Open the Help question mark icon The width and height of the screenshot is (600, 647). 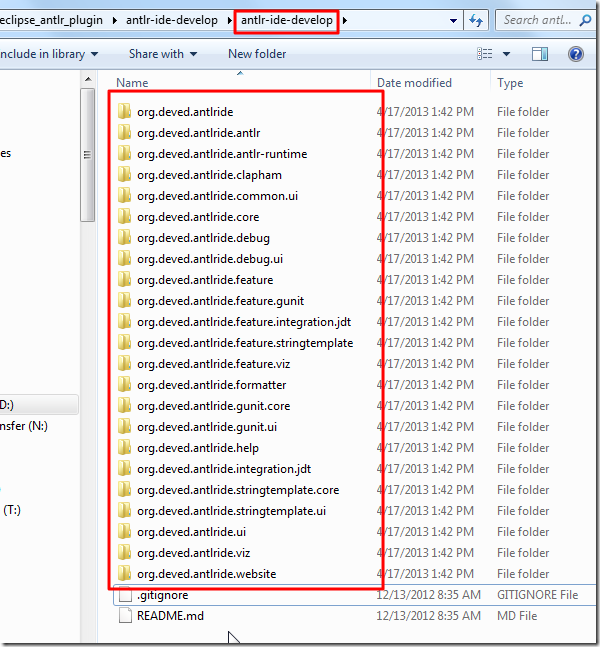575,54
